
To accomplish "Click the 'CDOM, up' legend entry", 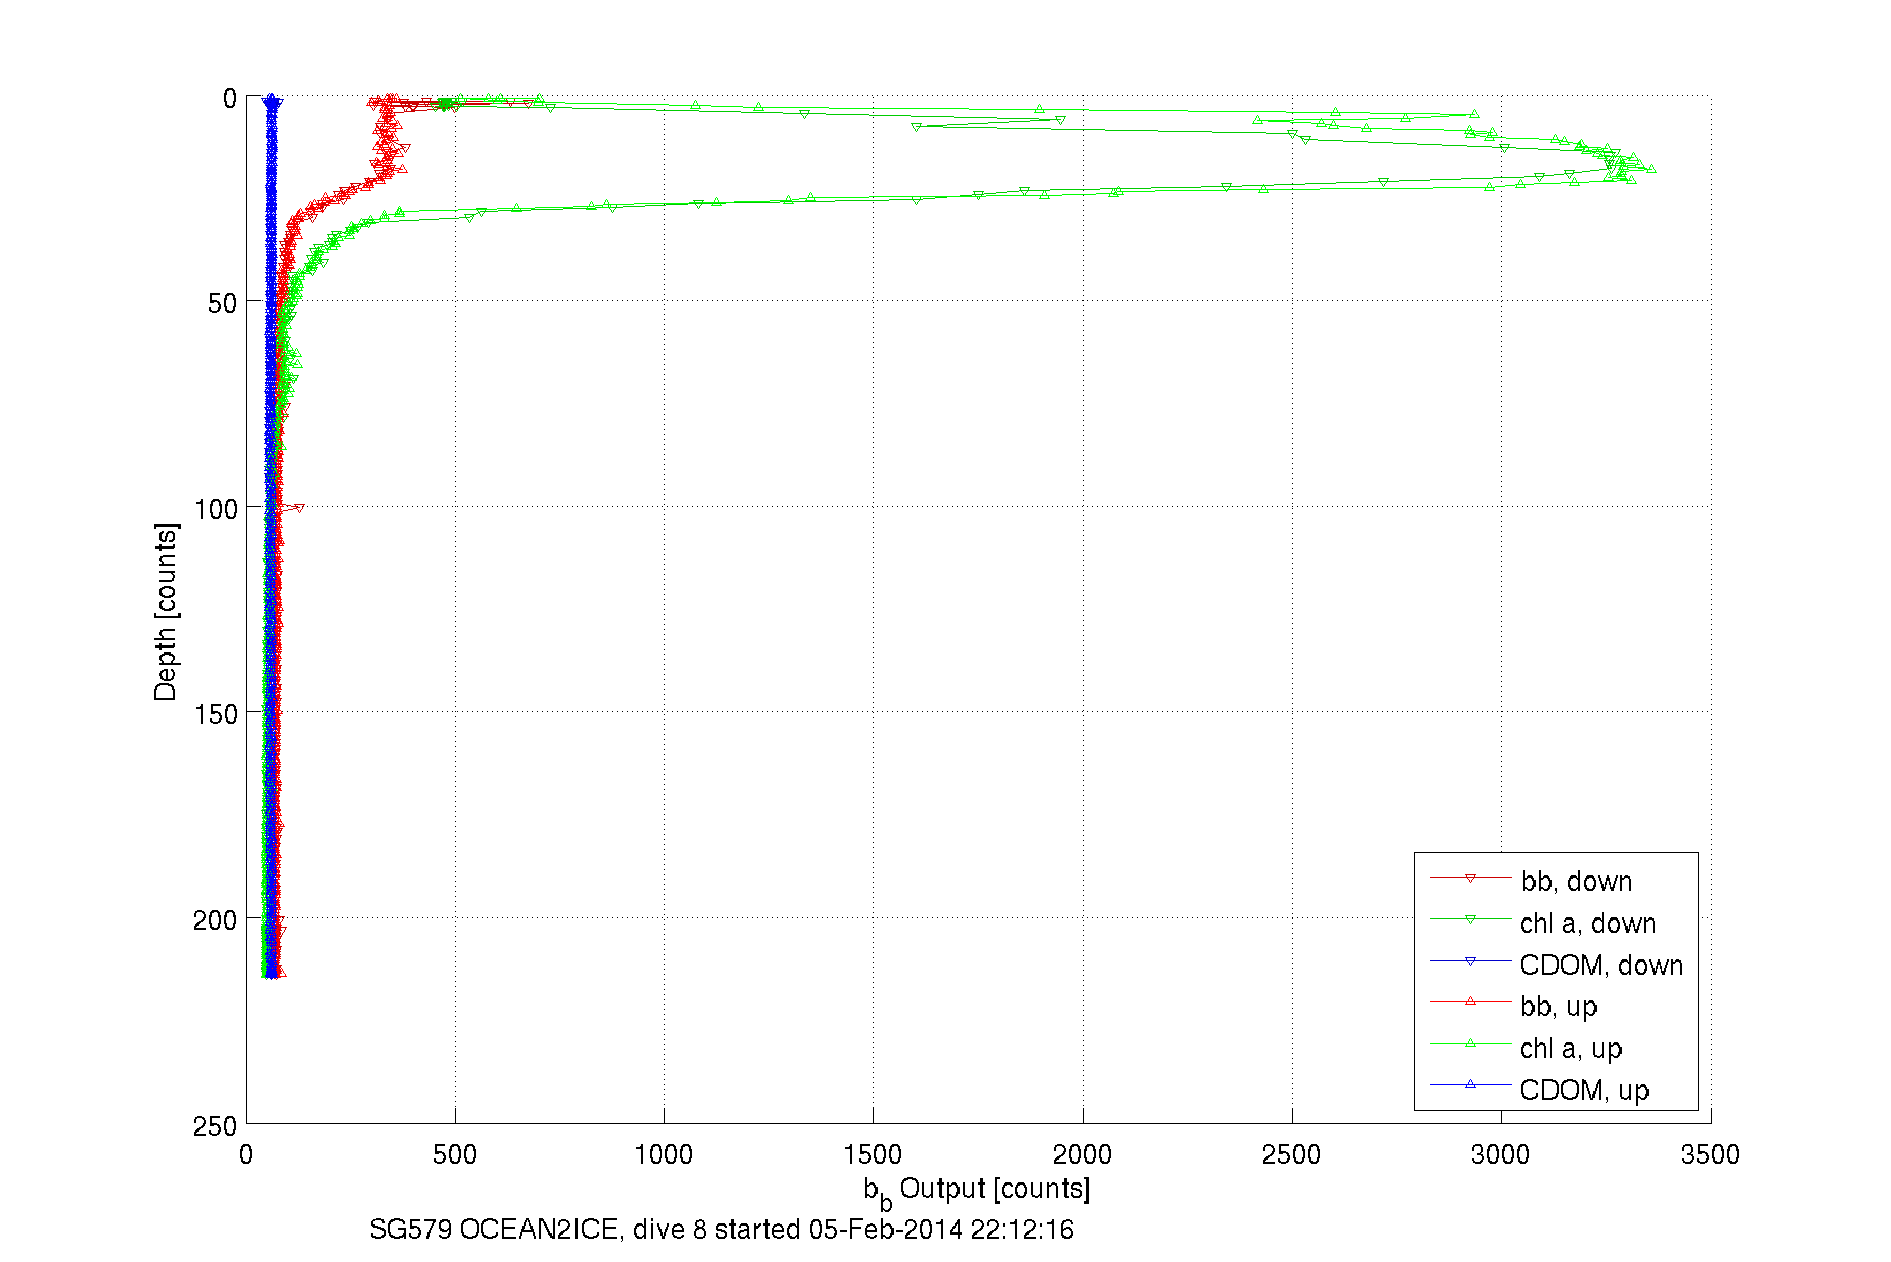I will click(1584, 1090).
